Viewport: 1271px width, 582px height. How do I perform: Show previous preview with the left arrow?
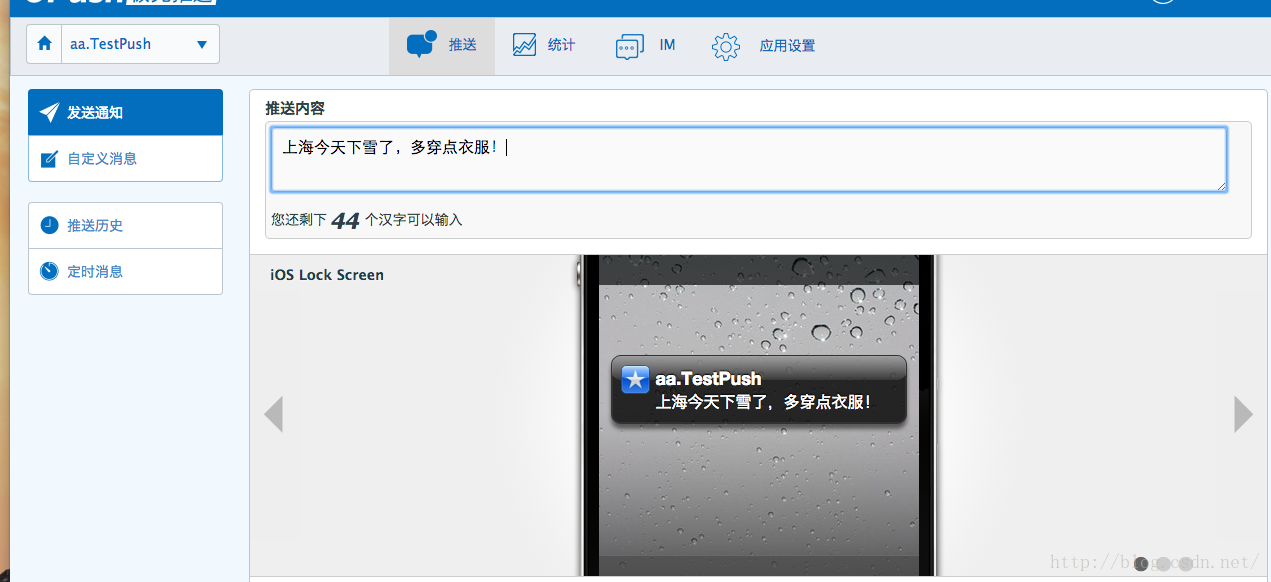pos(273,414)
